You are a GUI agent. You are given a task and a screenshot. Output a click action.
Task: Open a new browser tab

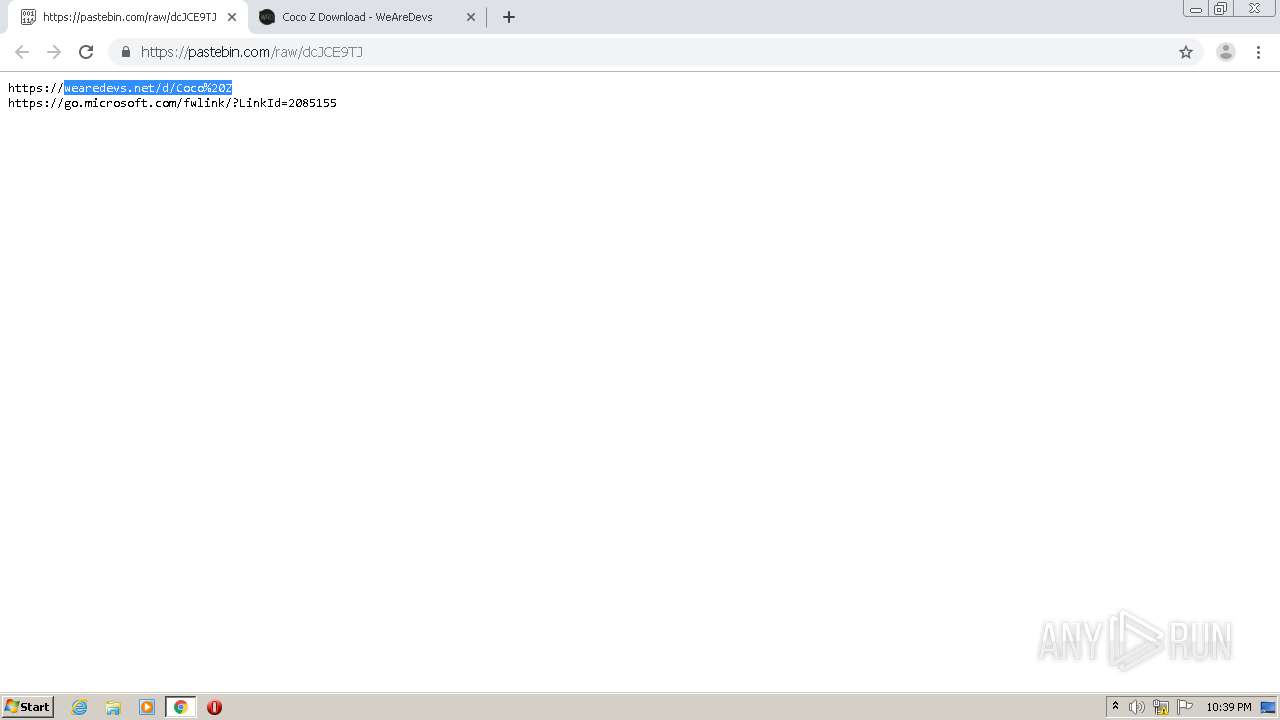[x=509, y=17]
